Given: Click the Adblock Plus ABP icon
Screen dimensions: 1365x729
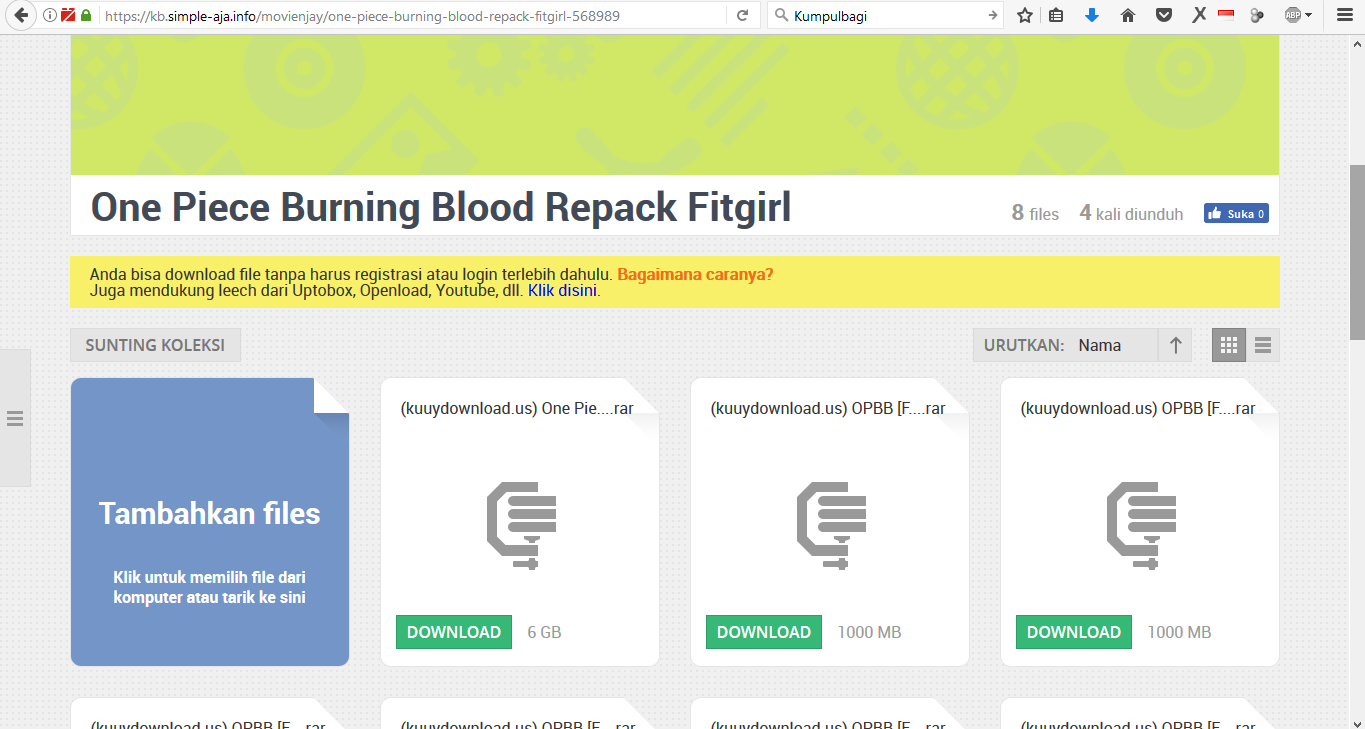Looking at the screenshot, I should (x=1293, y=16).
